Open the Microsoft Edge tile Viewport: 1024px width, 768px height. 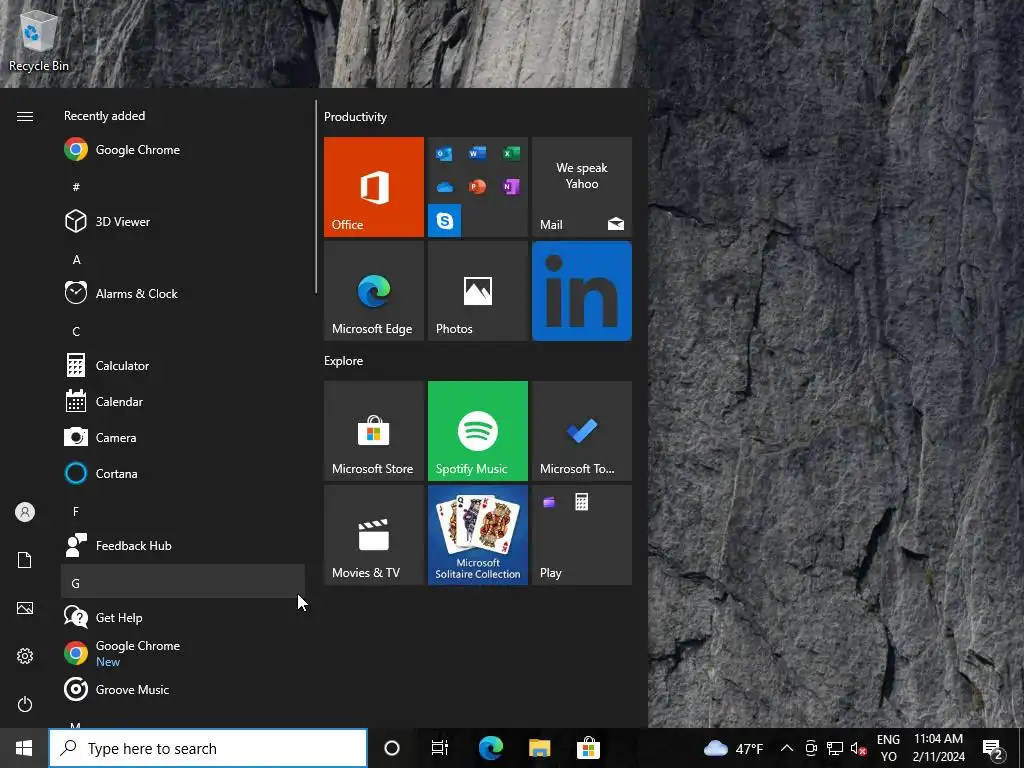pyautogui.click(x=374, y=291)
